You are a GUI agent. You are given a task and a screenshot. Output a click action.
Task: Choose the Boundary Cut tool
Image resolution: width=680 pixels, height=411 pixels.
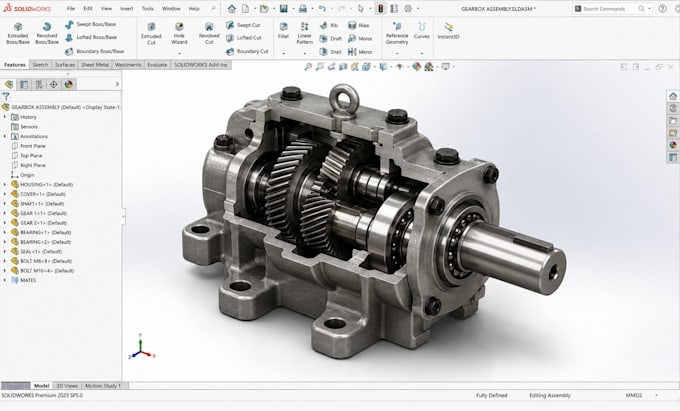click(247, 51)
